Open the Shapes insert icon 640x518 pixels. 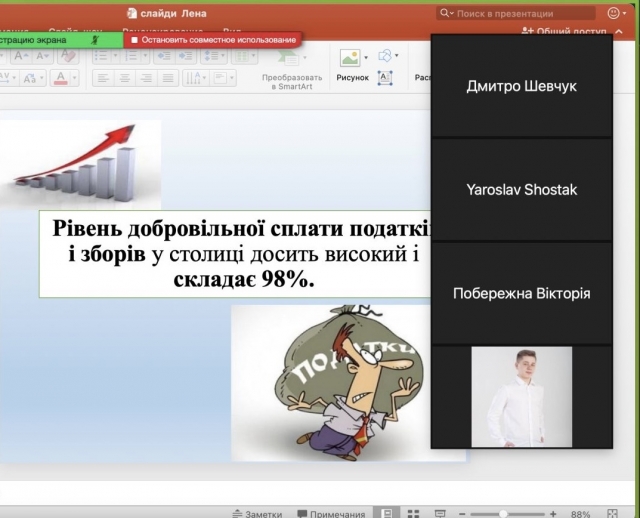[x=385, y=57]
